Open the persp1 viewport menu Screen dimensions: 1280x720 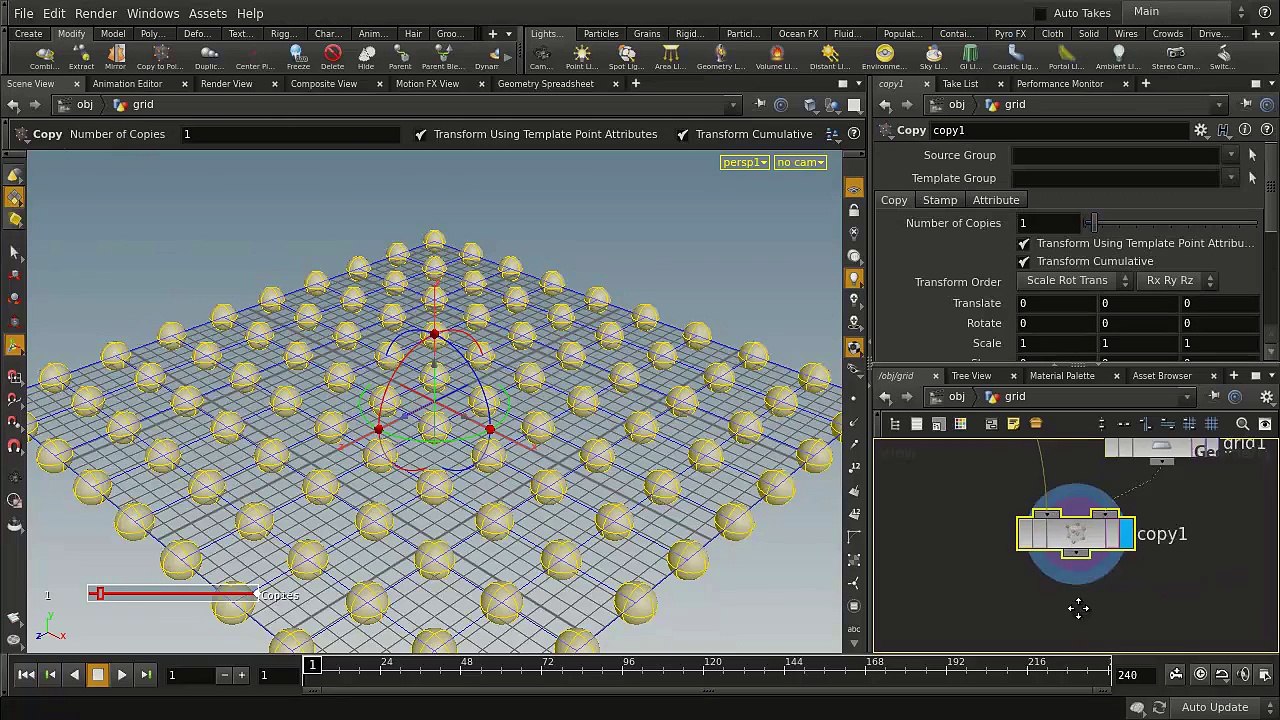[744, 162]
